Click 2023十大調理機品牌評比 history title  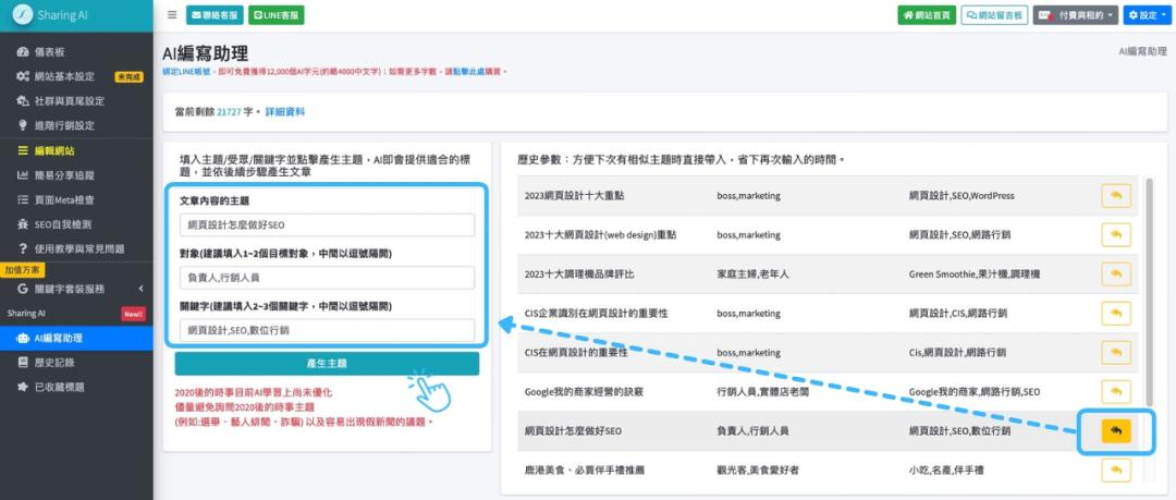click(x=579, y=274)
